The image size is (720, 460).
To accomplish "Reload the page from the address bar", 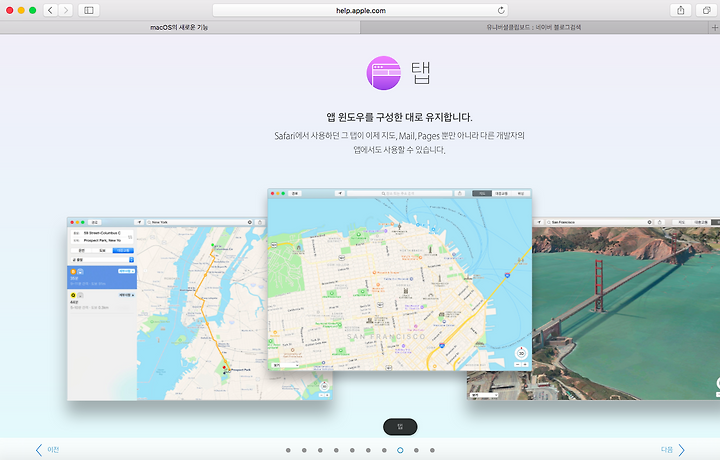I will (501, 10).
